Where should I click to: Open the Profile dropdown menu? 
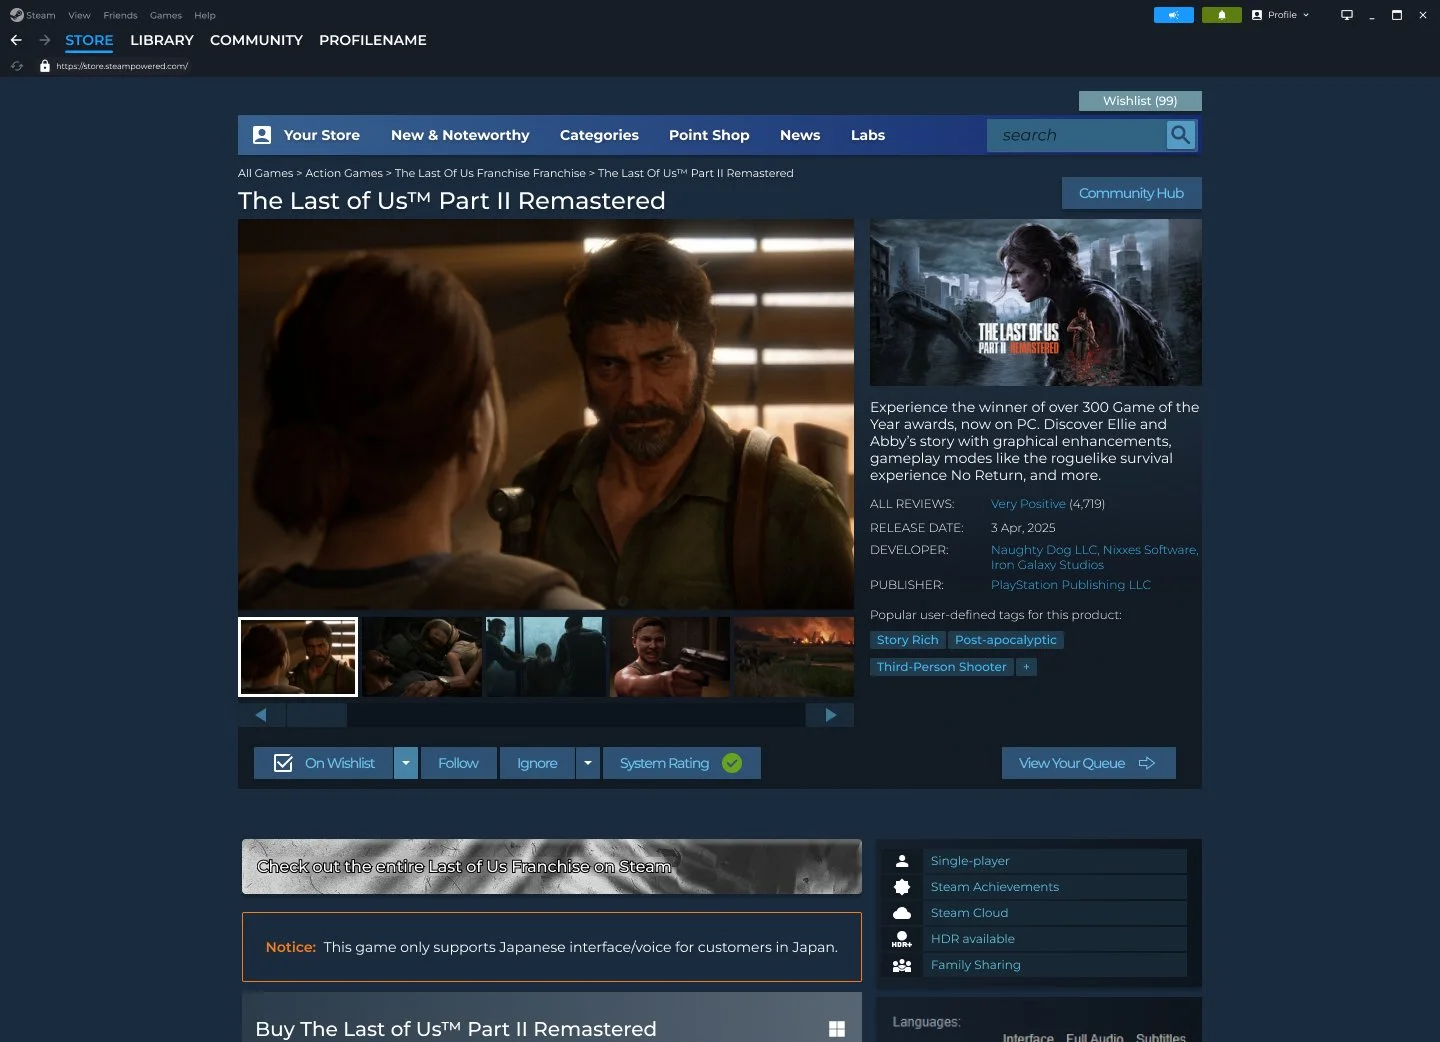tap(1280, 15)
